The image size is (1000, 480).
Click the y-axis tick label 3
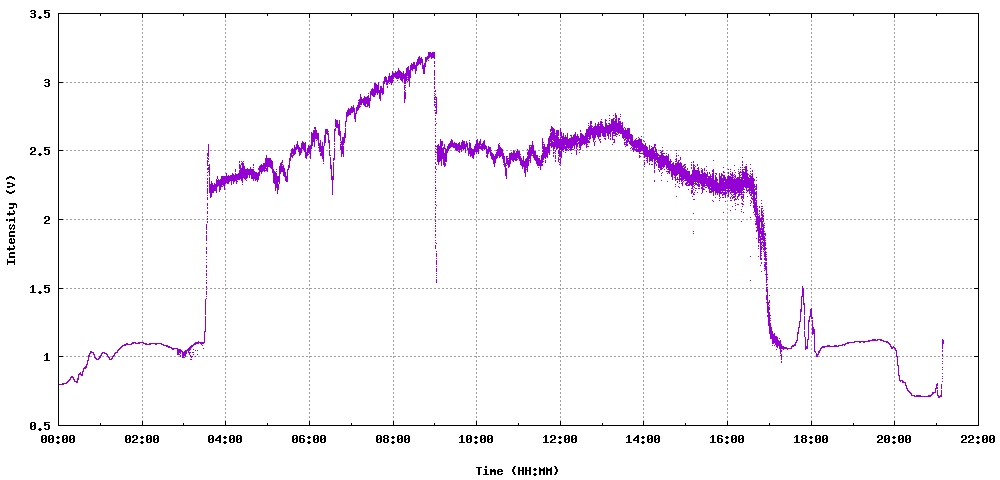(x=47, y=82)
